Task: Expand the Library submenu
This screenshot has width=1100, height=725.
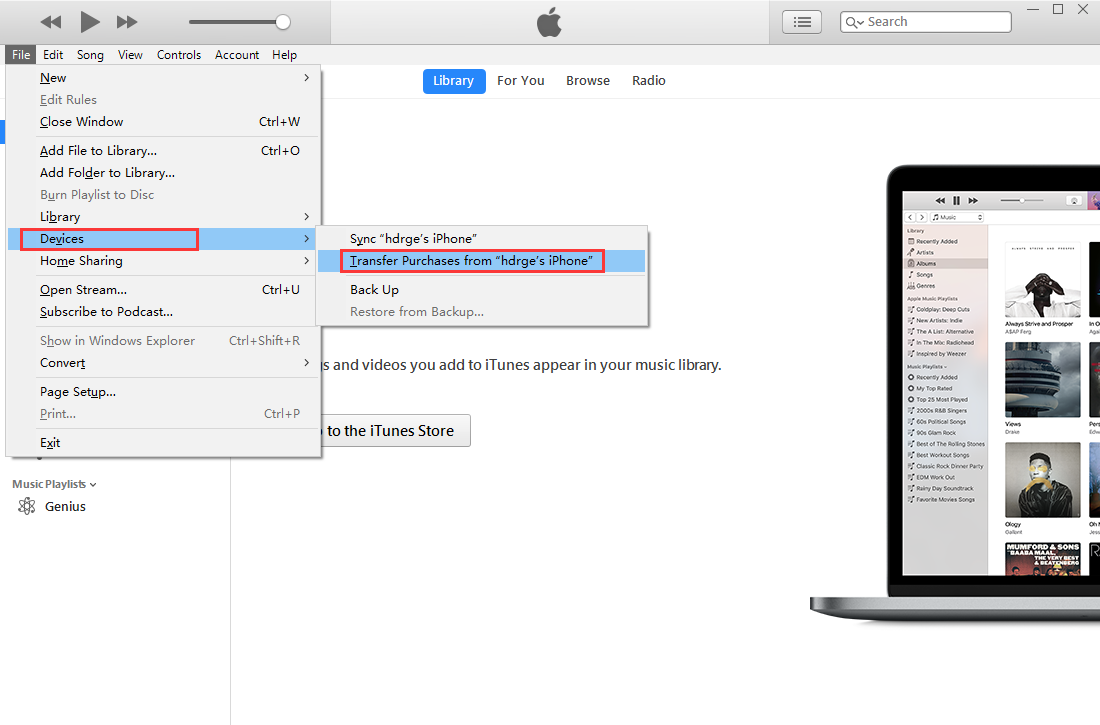Action: 163,216
